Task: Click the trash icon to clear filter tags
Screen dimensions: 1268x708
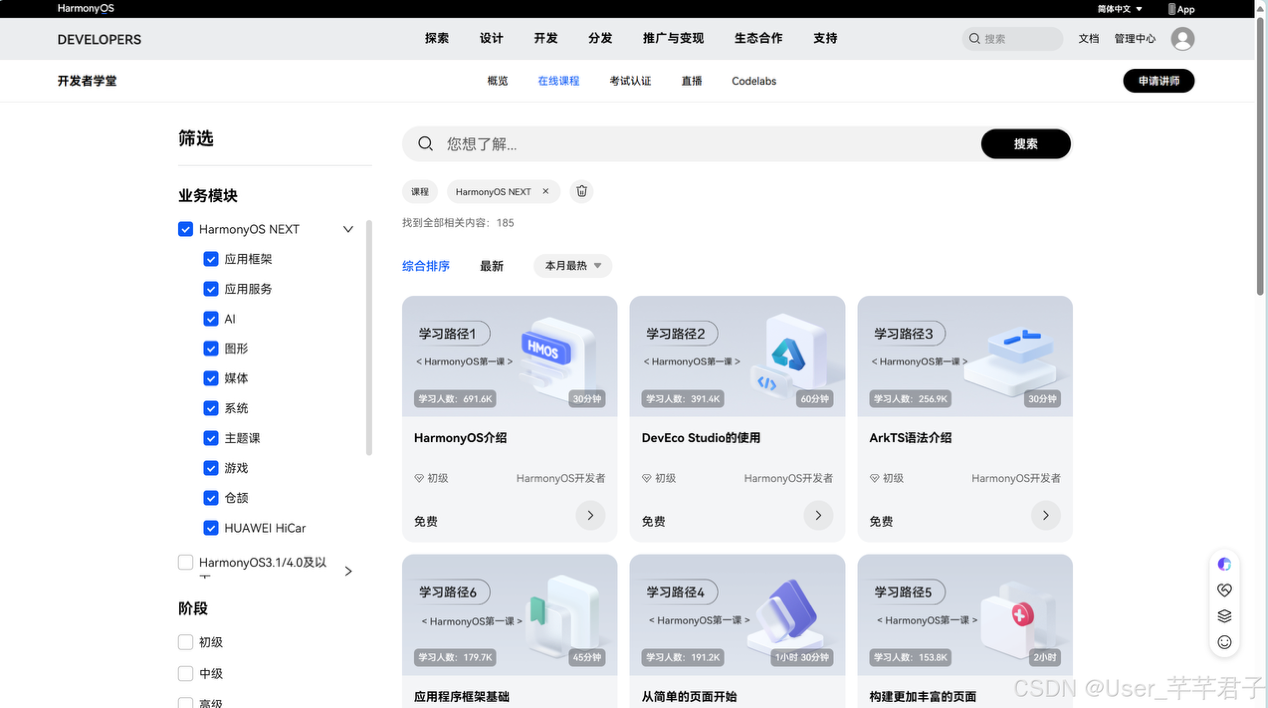Action: pyautogui.click(x=581, y=191)
